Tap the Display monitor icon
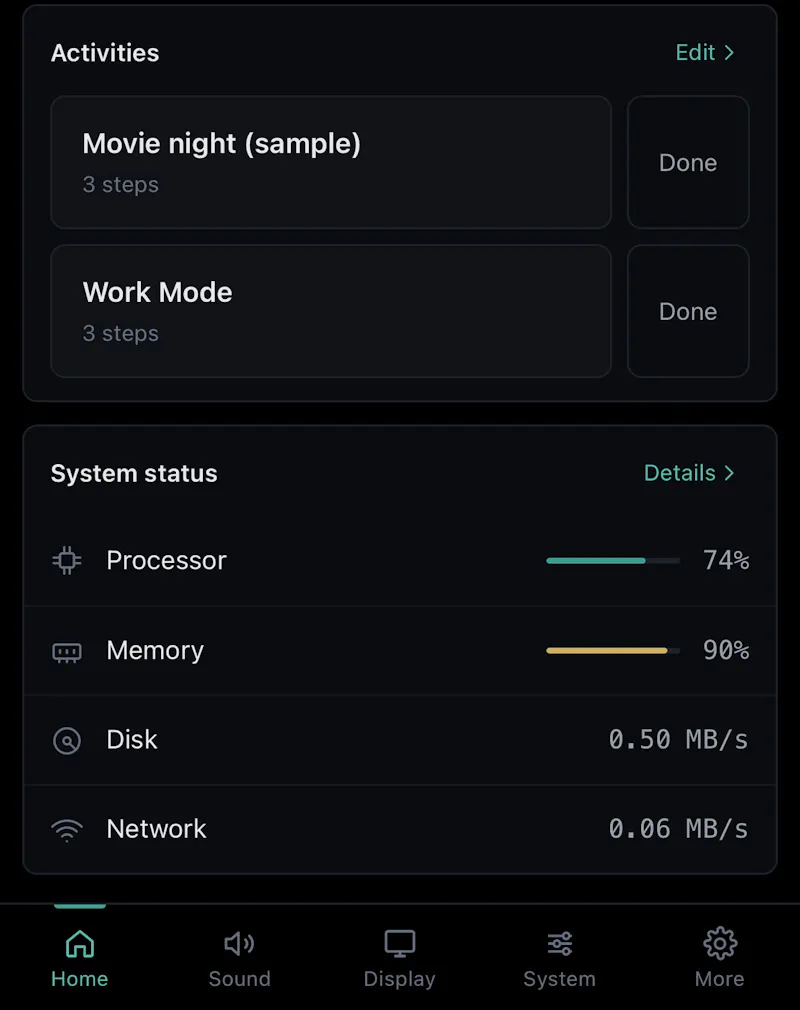This screenshot has height=1010, width=800. [x=399, y=944]
